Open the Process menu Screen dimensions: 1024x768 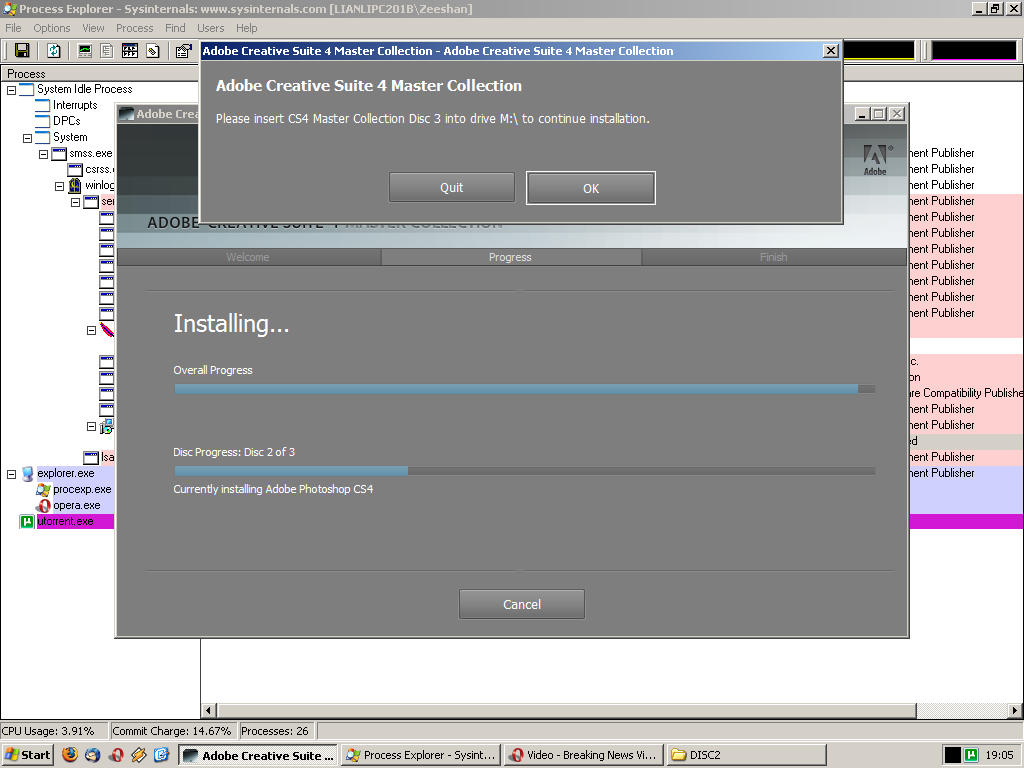coord(135,28)
